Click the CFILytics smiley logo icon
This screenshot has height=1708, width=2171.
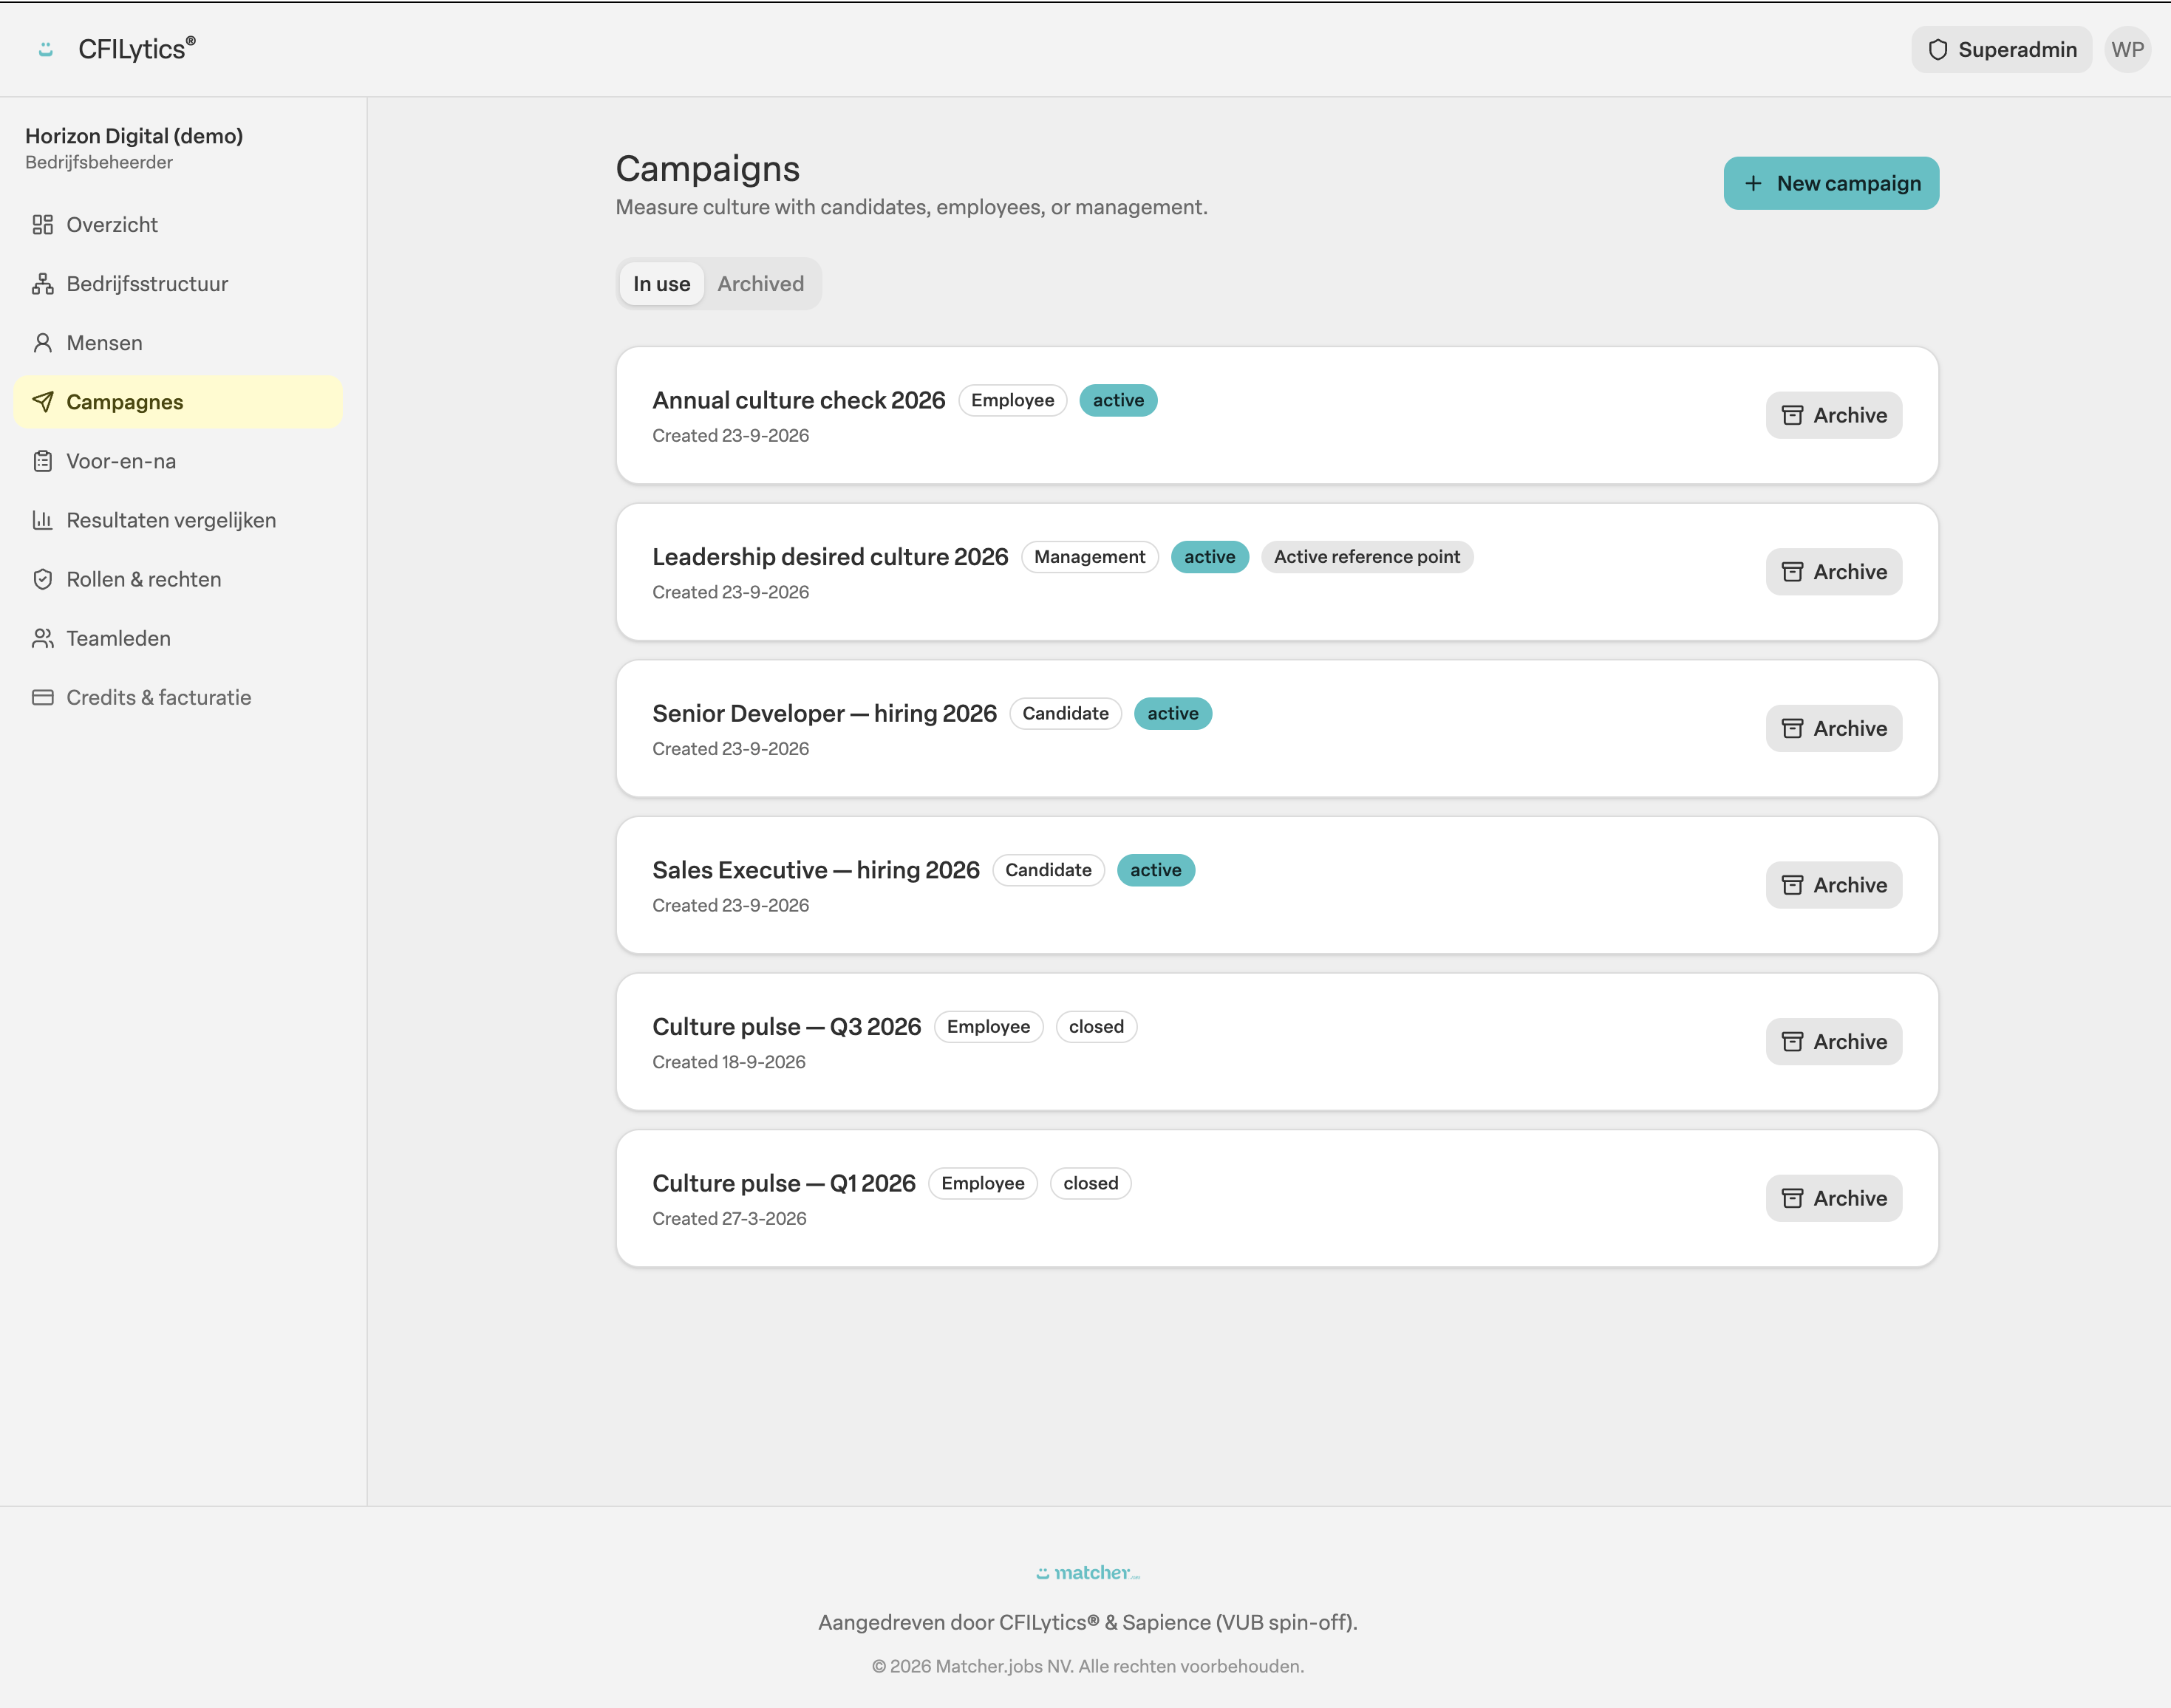45,49
